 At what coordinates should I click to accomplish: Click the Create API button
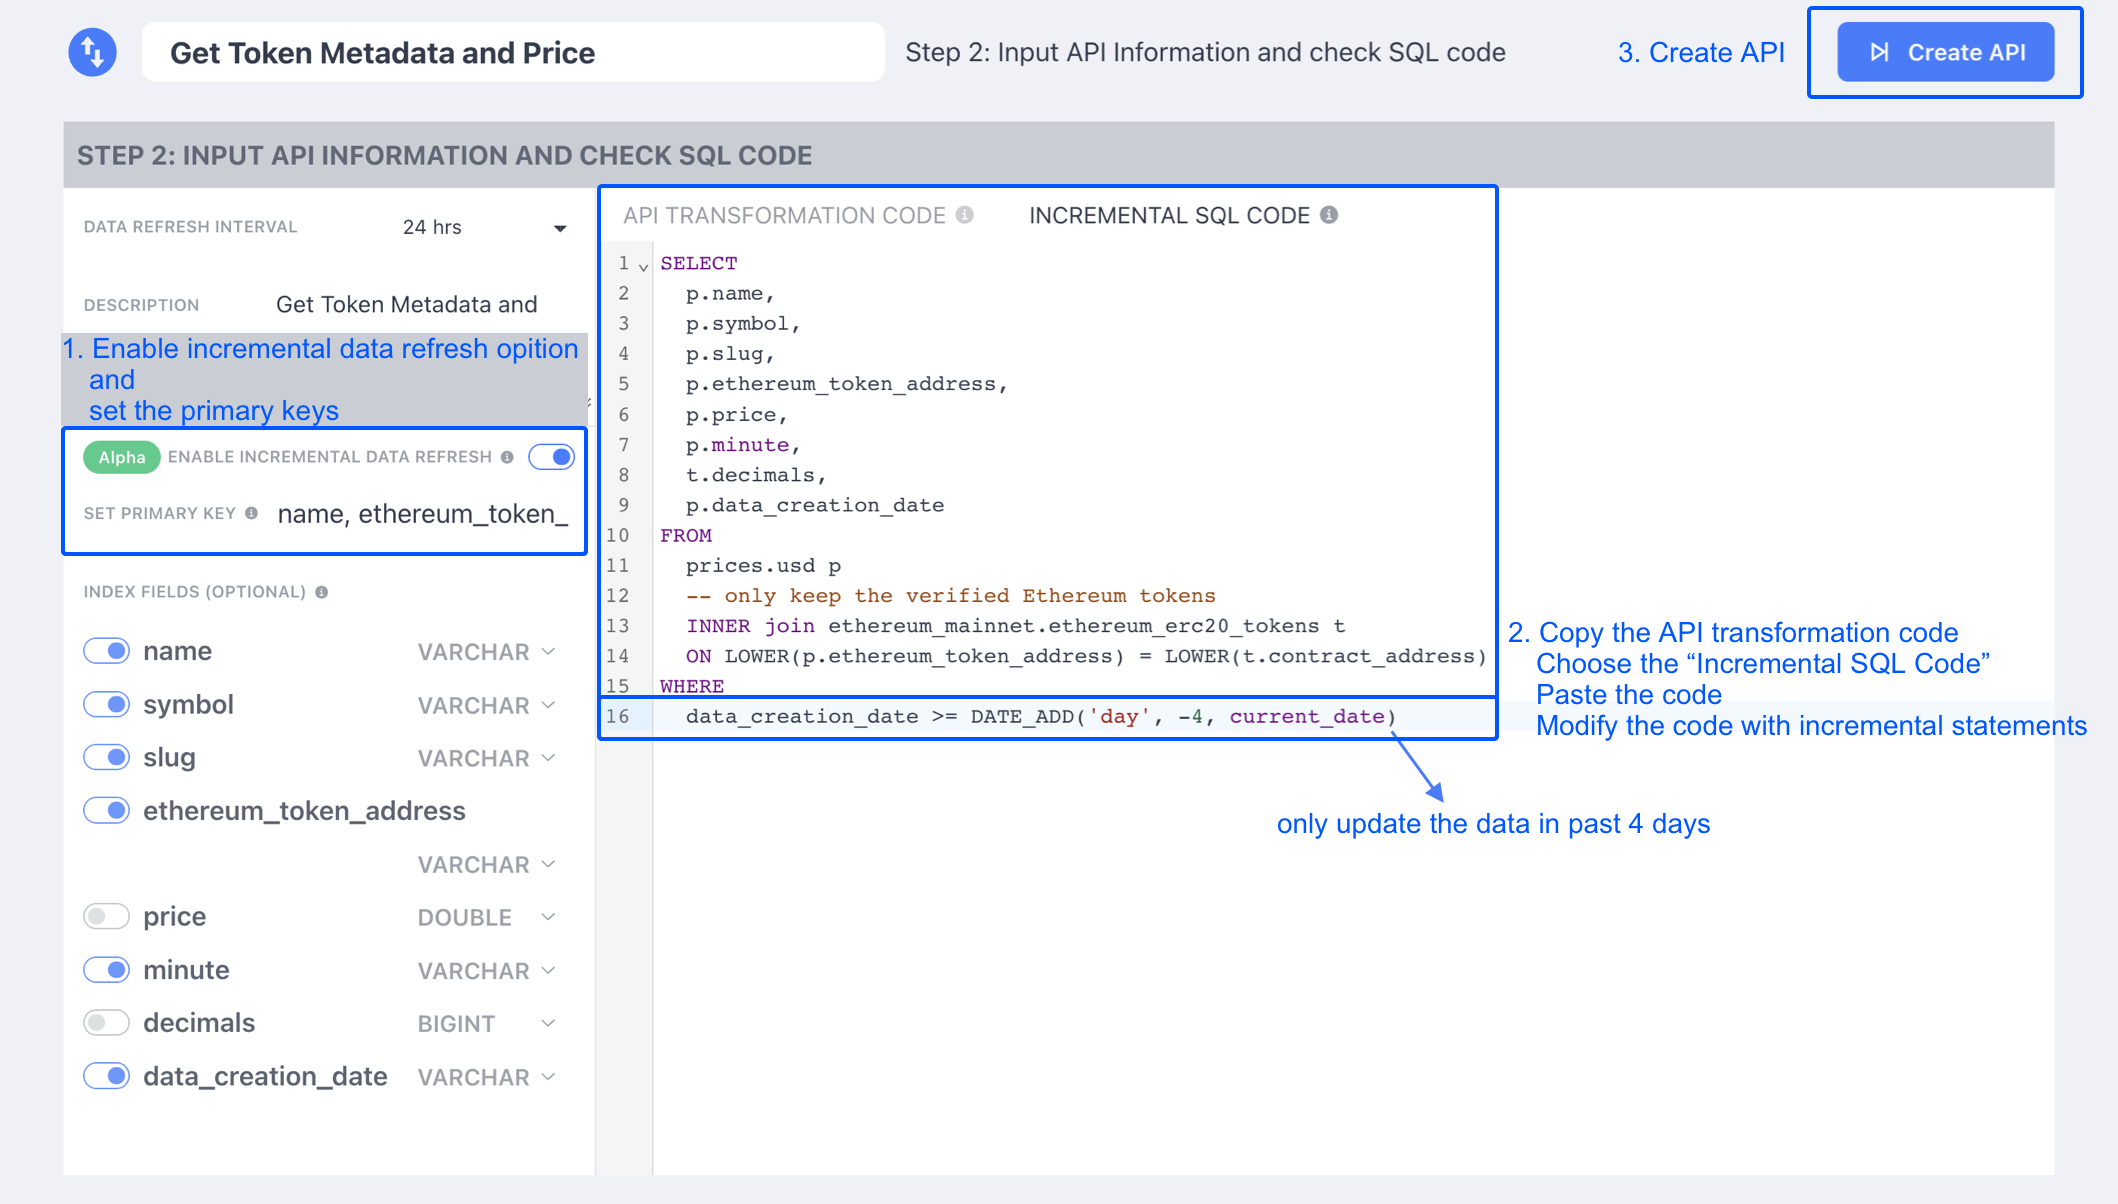point(1945,52)
